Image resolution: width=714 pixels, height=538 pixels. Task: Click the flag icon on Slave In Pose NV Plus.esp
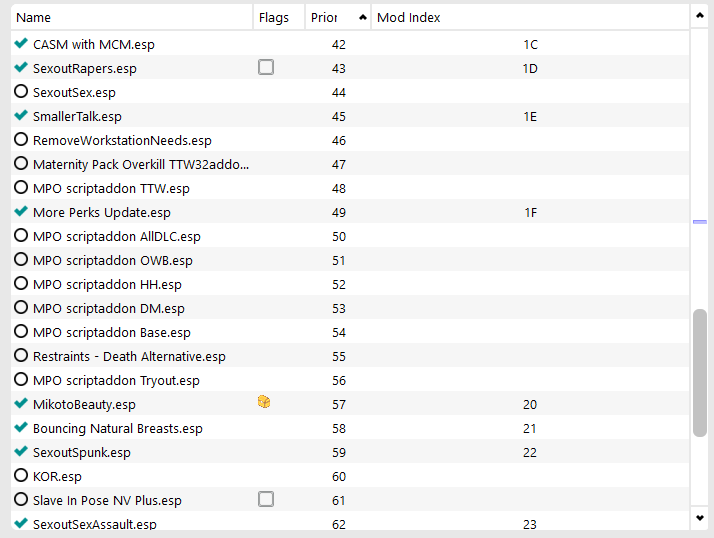(x=266, y=499)
